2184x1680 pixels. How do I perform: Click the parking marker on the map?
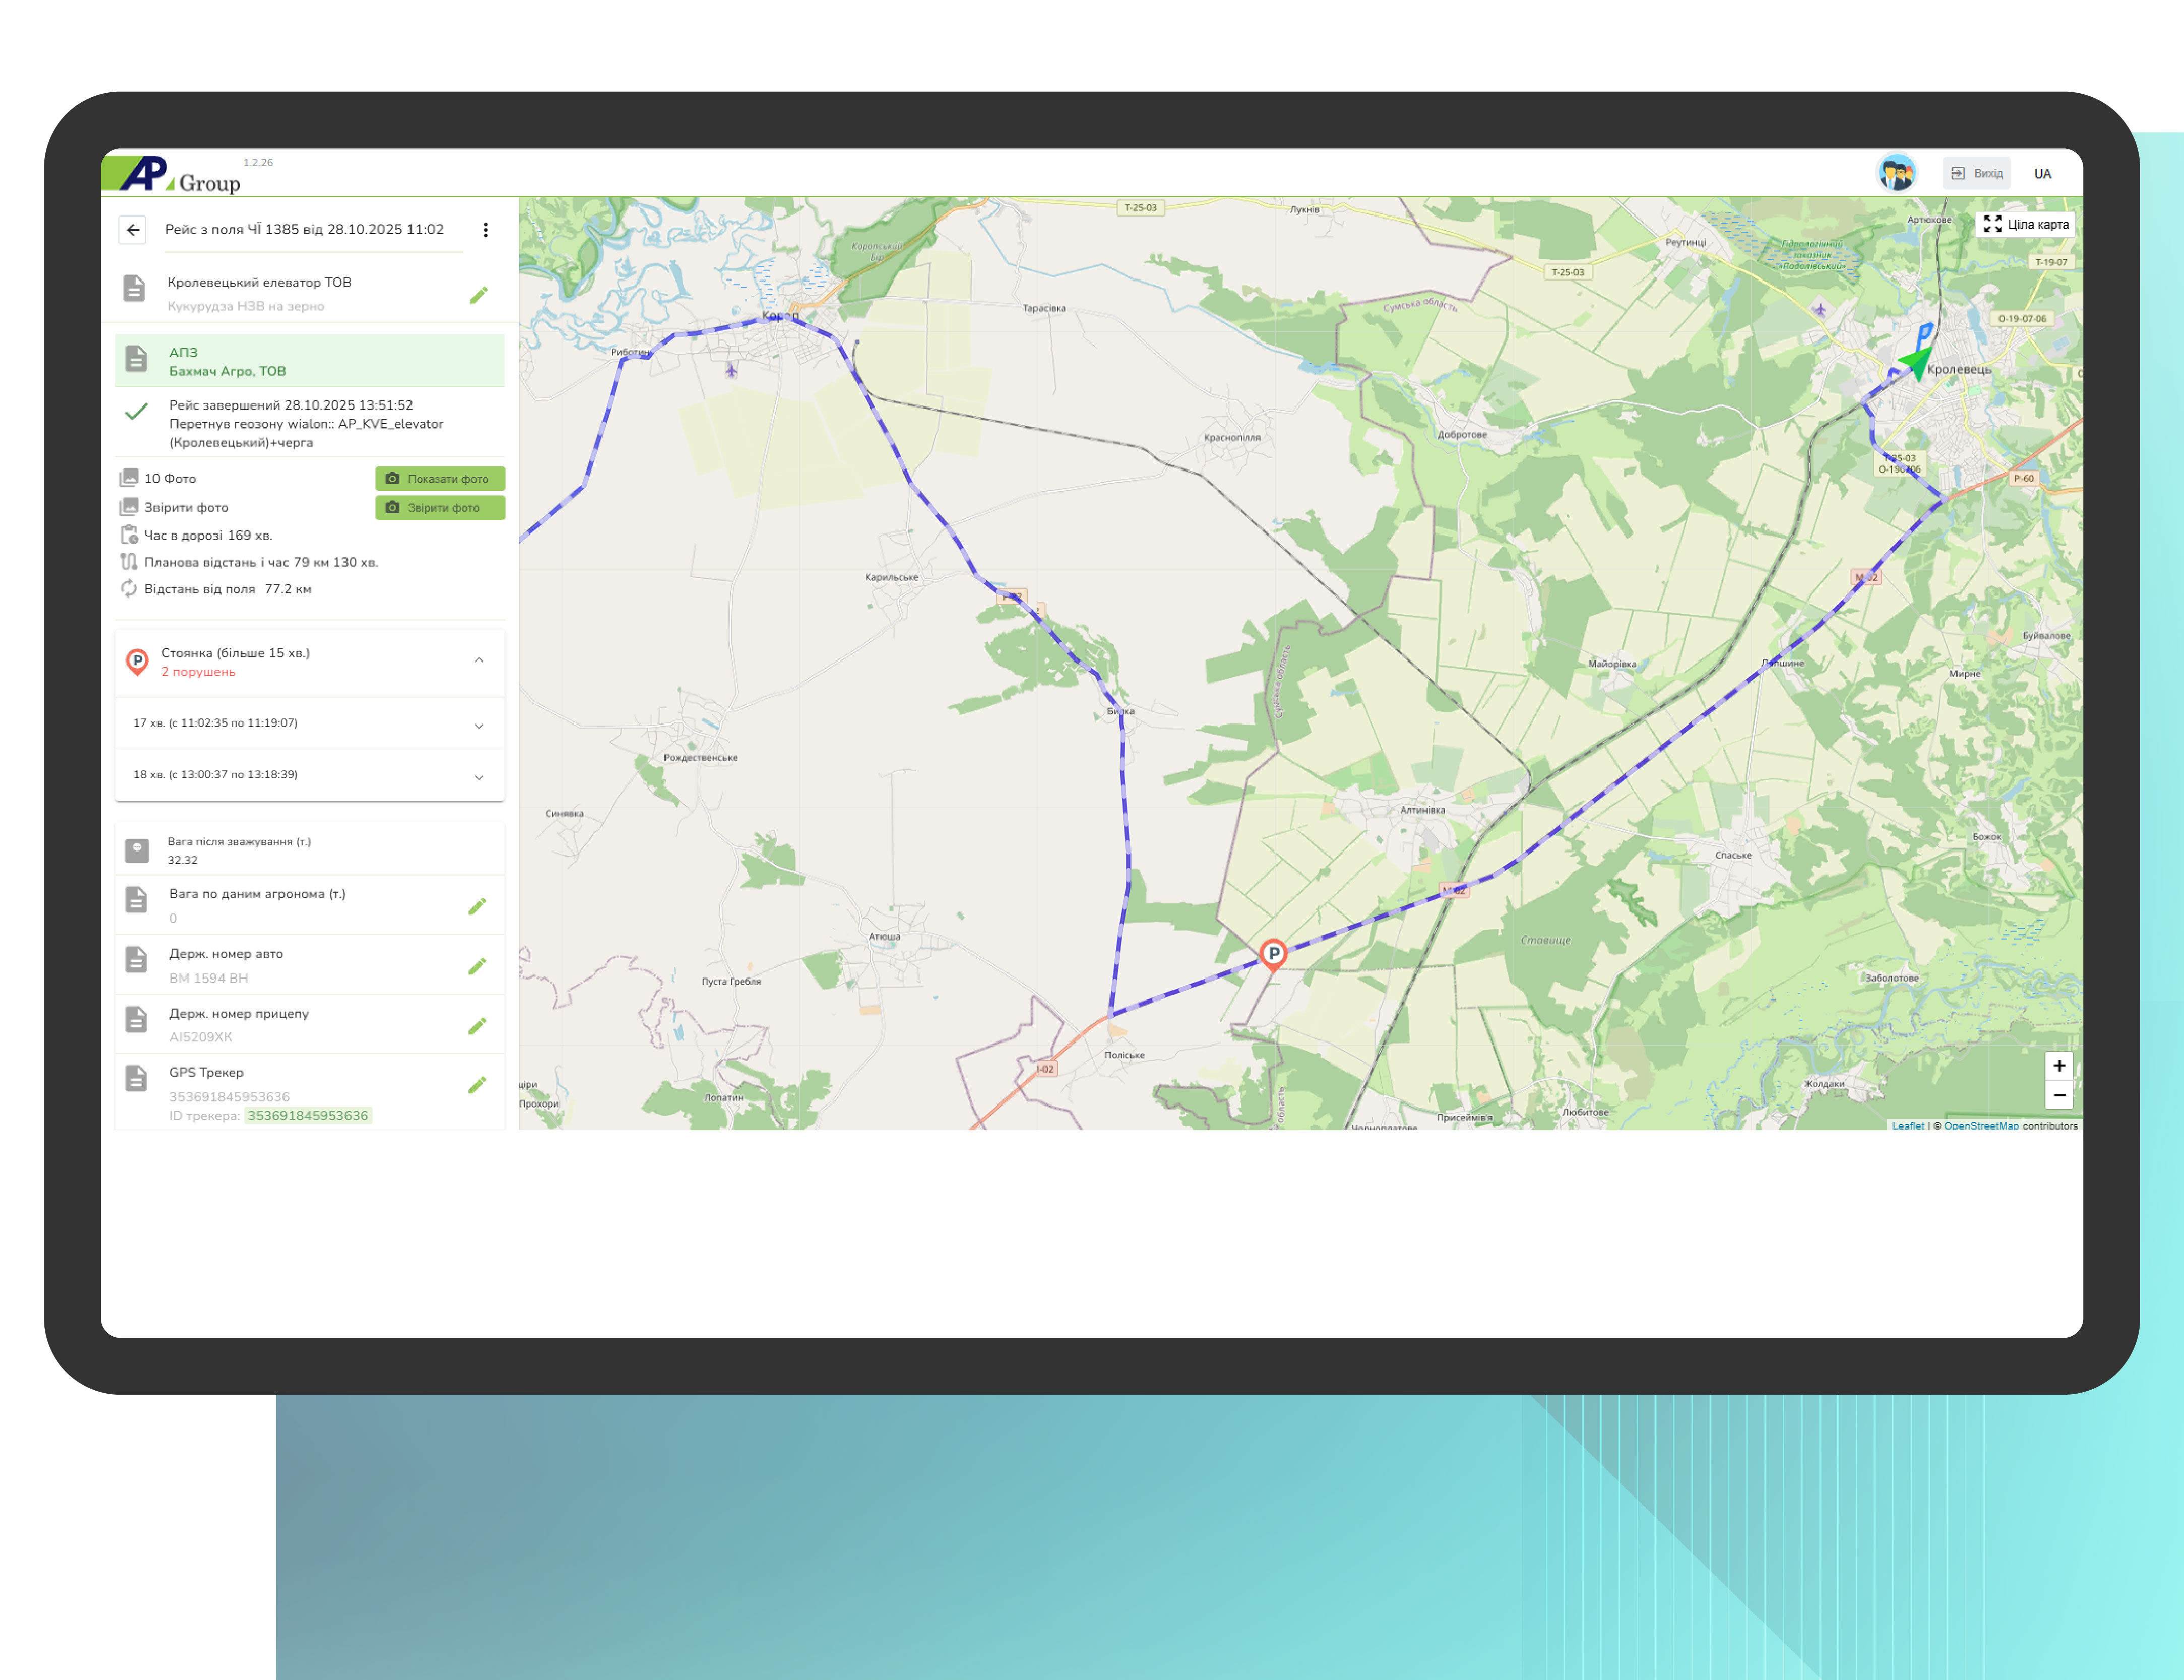(x=1273, y=953)
